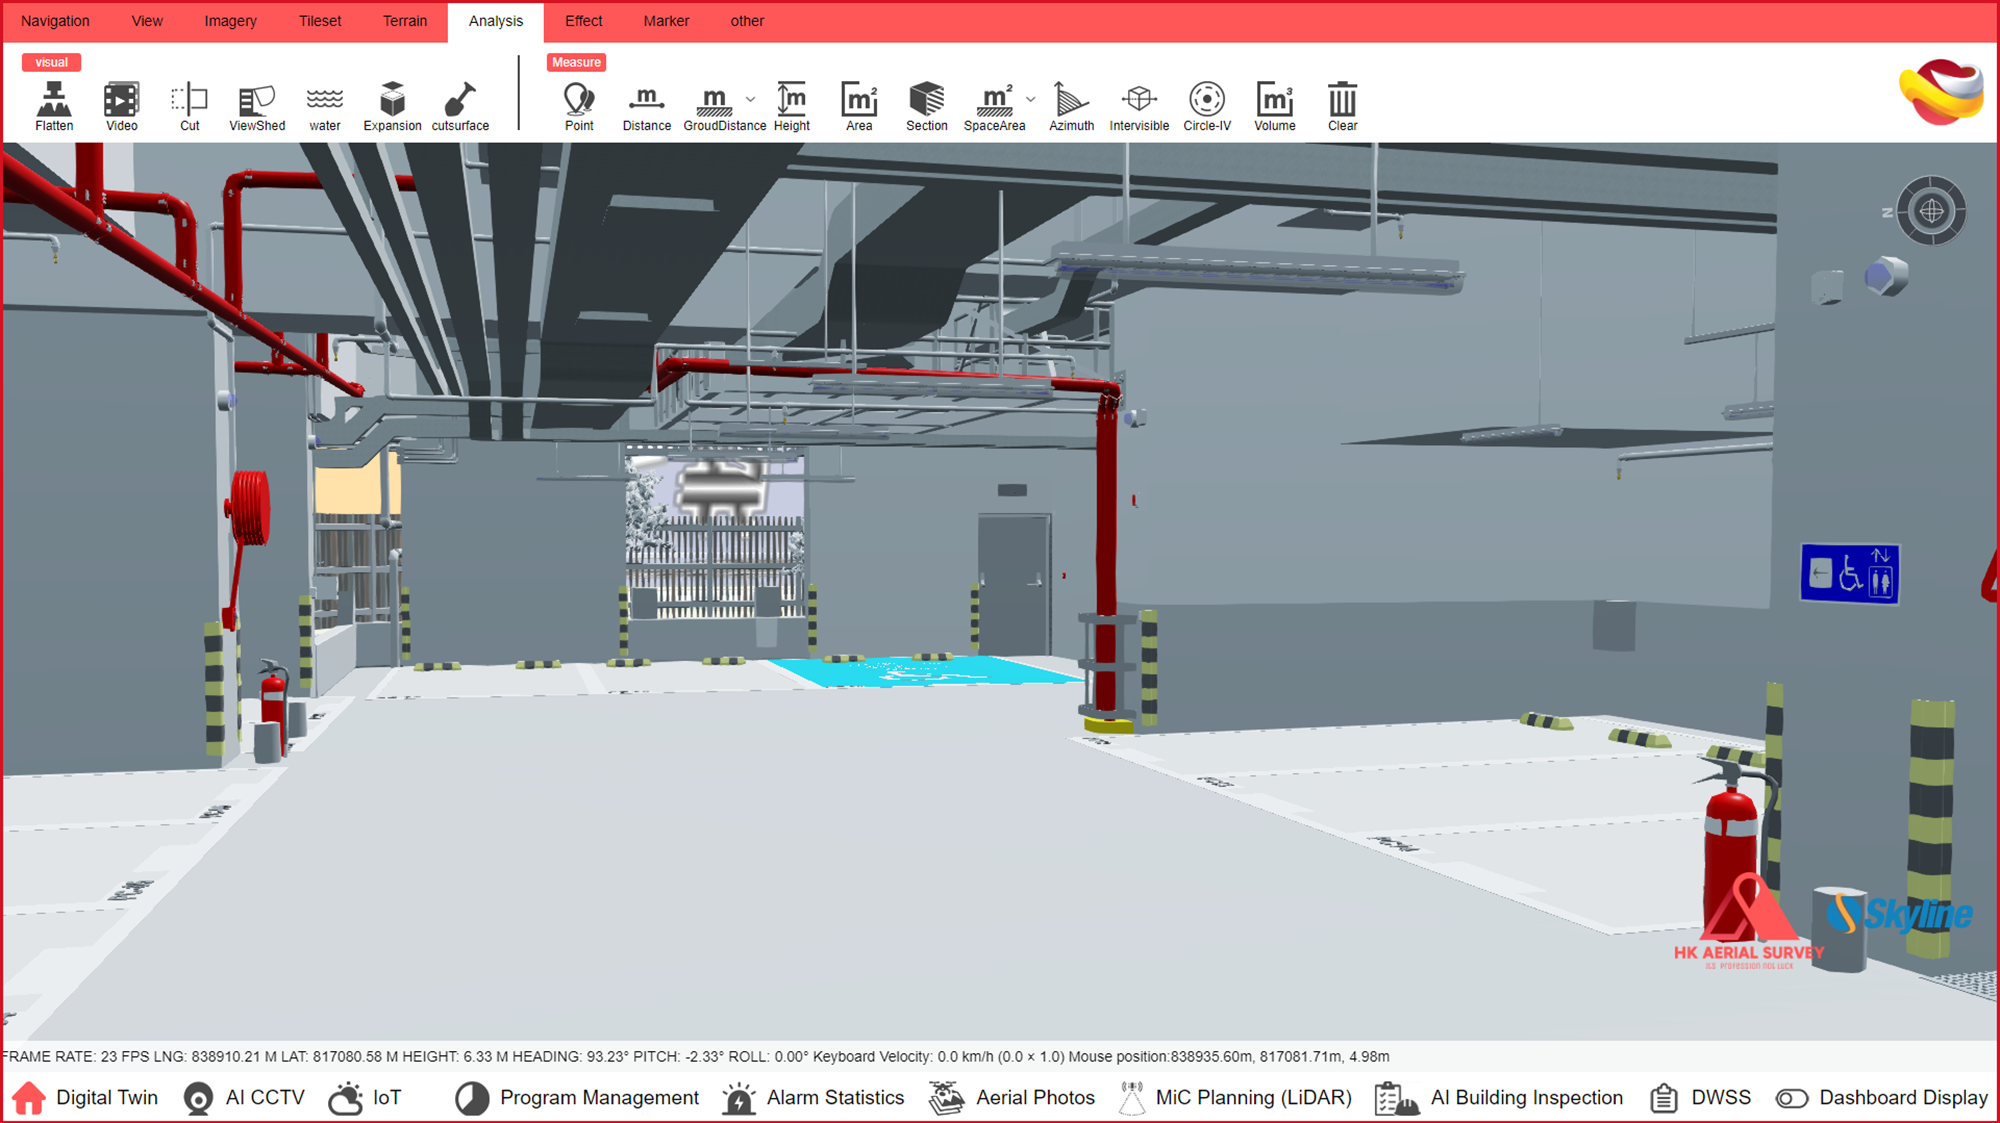Click the Clear trash icon

(1342, 105)
